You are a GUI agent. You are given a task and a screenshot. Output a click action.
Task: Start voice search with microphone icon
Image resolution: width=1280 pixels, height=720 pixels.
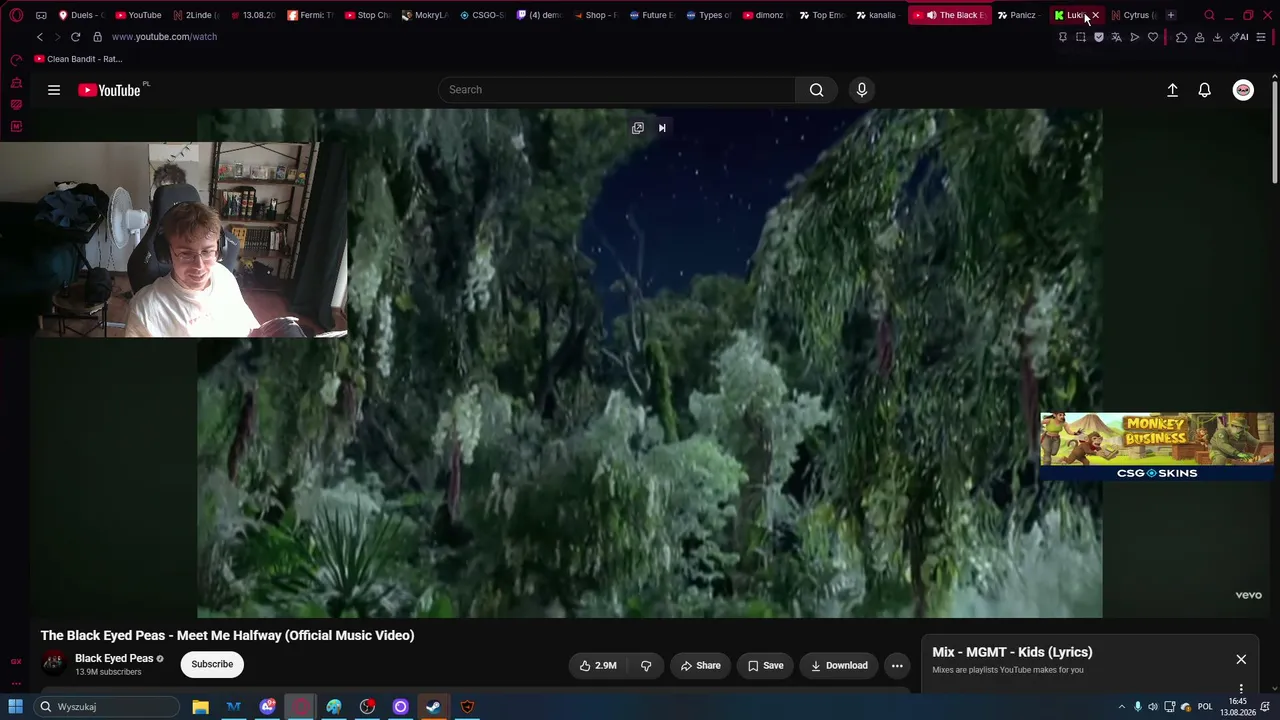point(862,90)
